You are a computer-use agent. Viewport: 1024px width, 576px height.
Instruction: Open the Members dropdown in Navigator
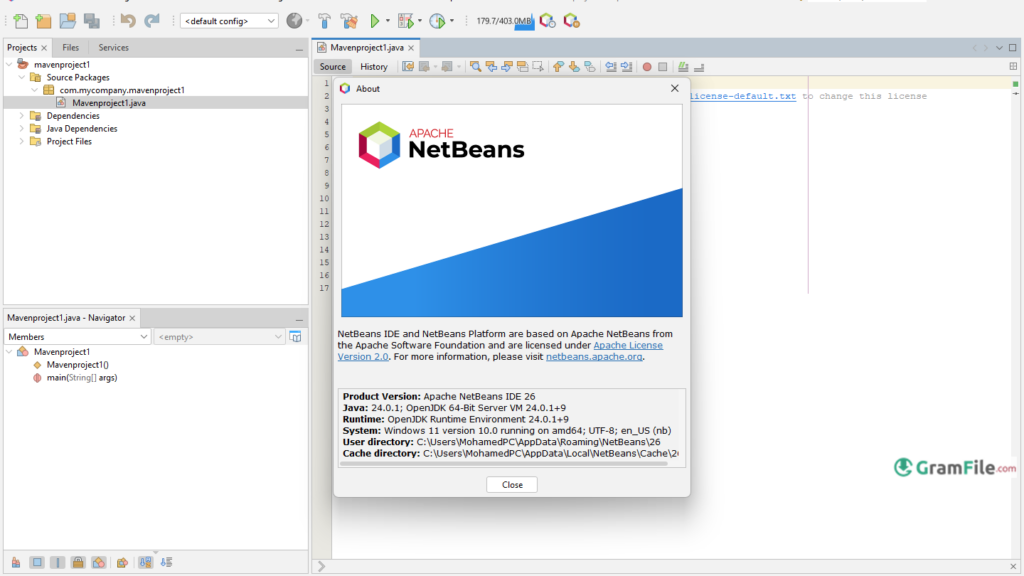tap(78, 337)
